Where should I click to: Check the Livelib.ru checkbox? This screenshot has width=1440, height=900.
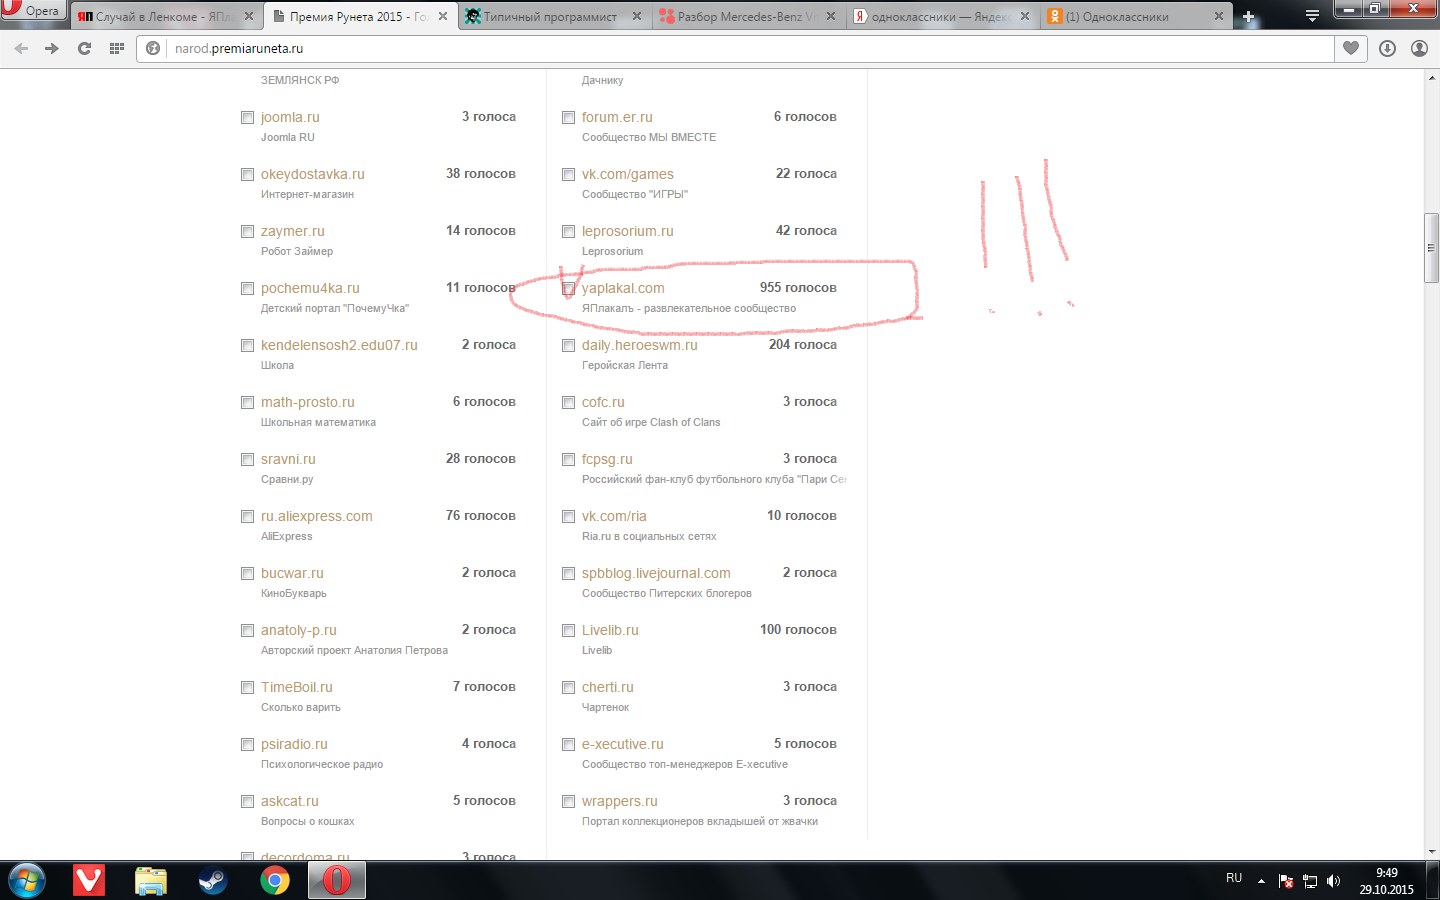(x=569, y=631)
